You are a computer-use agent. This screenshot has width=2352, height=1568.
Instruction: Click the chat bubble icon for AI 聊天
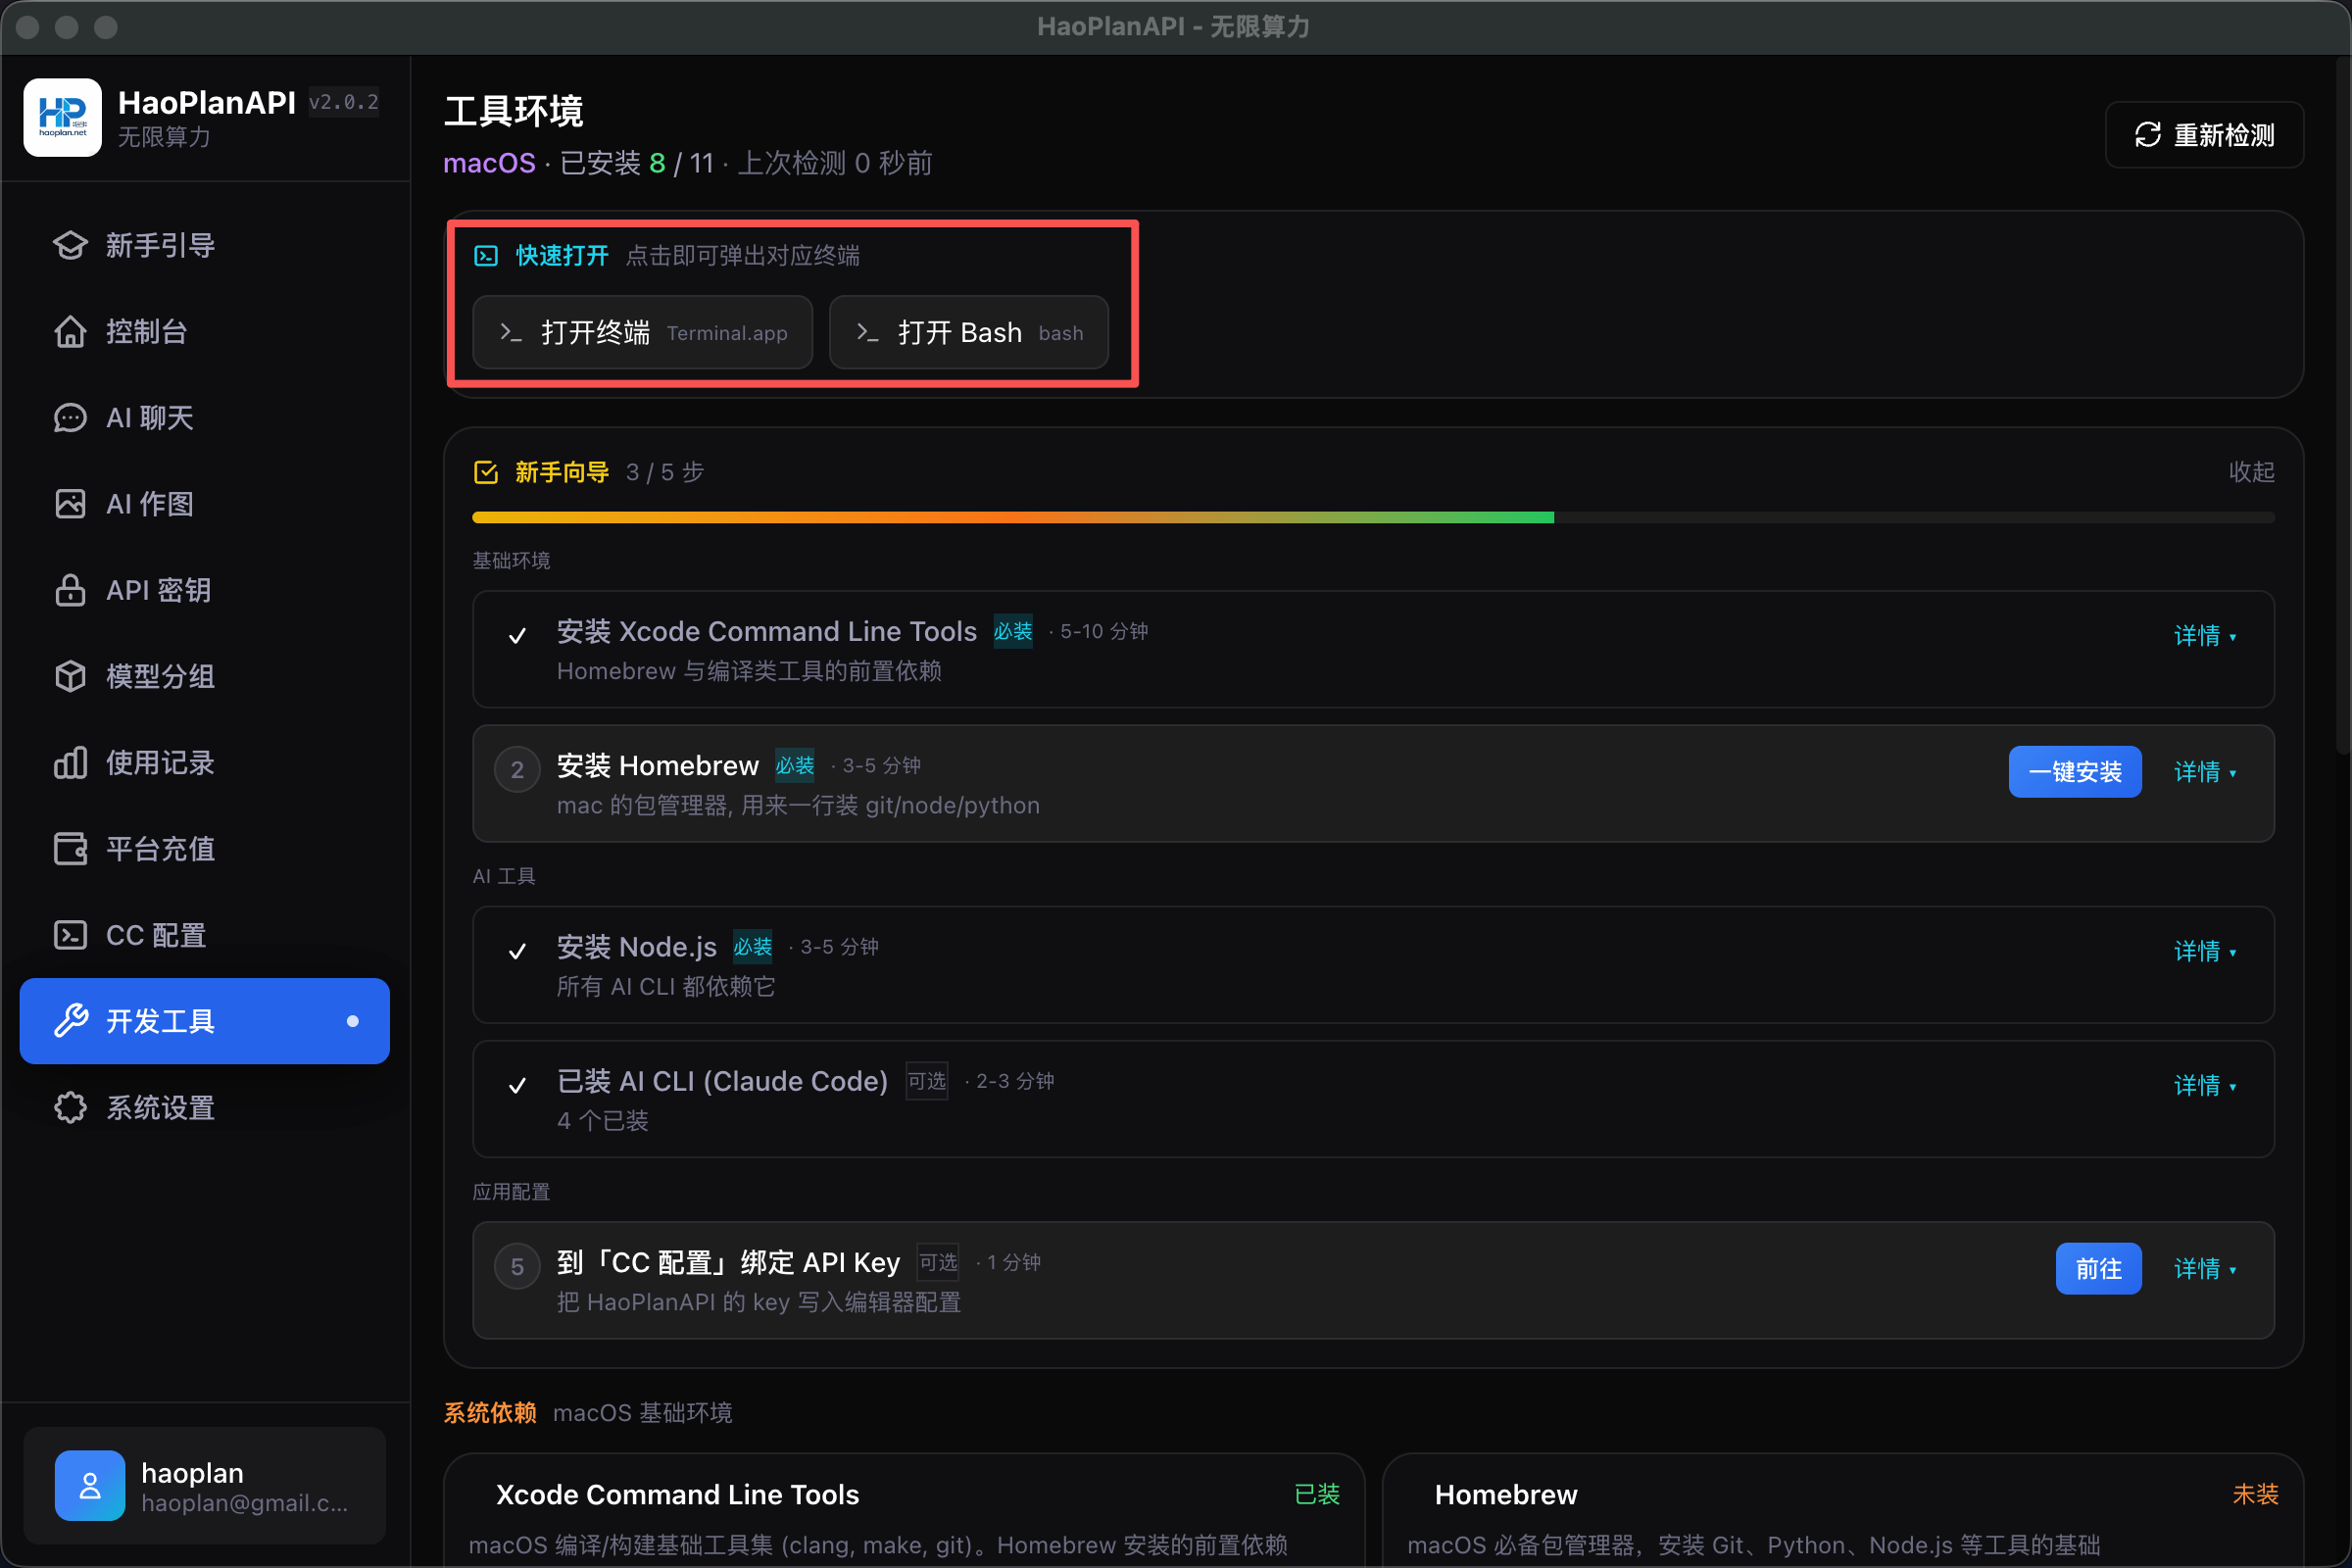pos(70,418)
